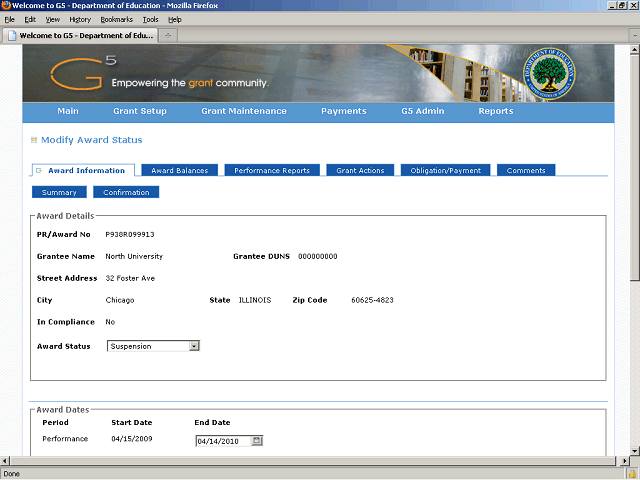
Task: Select the Award Information tab
Action: (x=83, y=171)
